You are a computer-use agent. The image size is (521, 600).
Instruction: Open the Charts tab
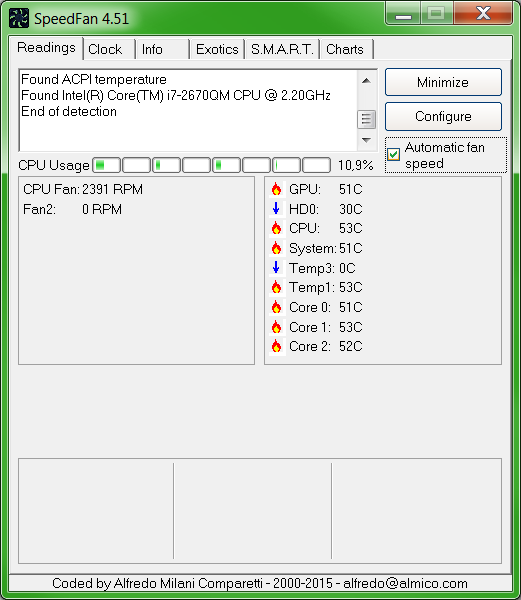tap(347, 49)
